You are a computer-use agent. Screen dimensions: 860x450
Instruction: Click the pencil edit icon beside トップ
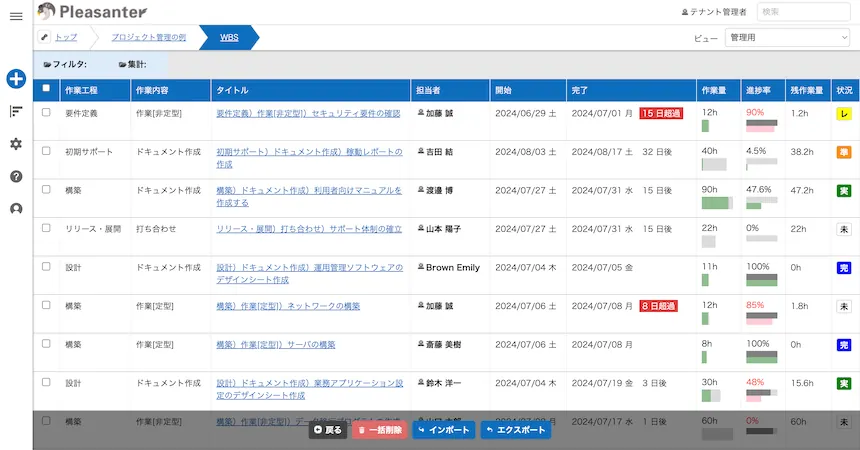click(x=44, y=37)
